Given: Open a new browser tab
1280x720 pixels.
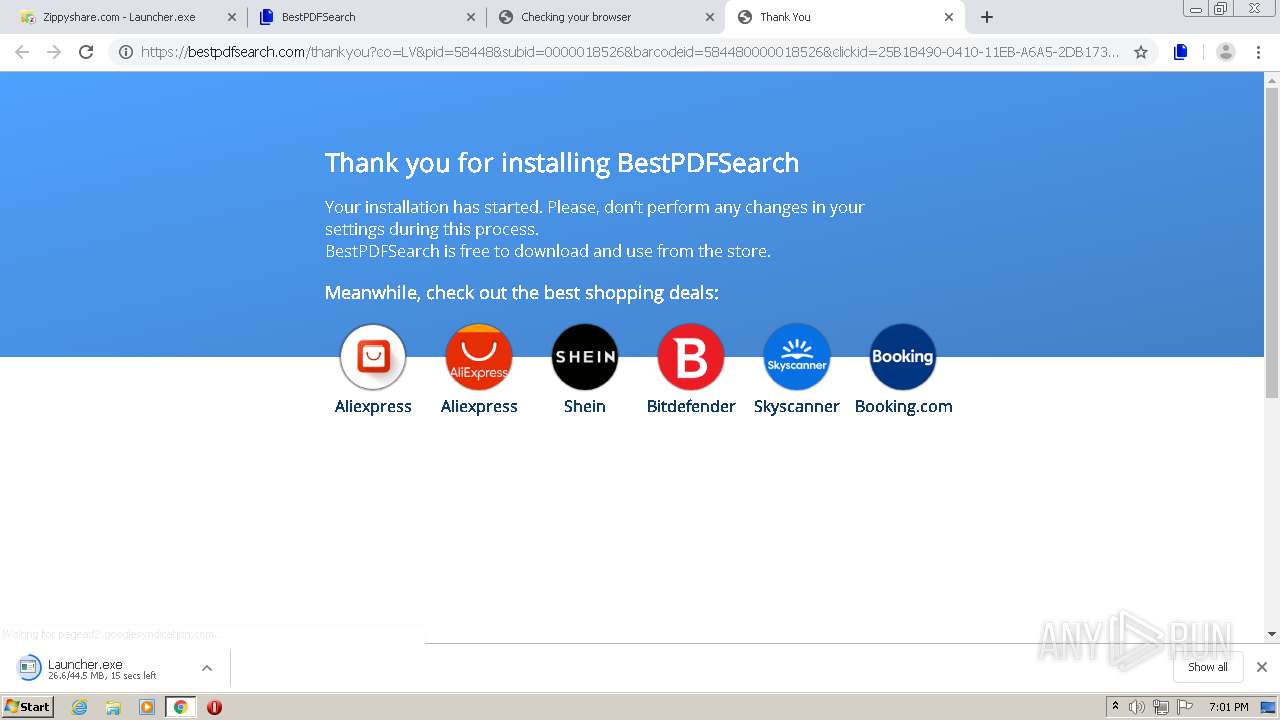Looking at the screenshot, I should (987, 17).
